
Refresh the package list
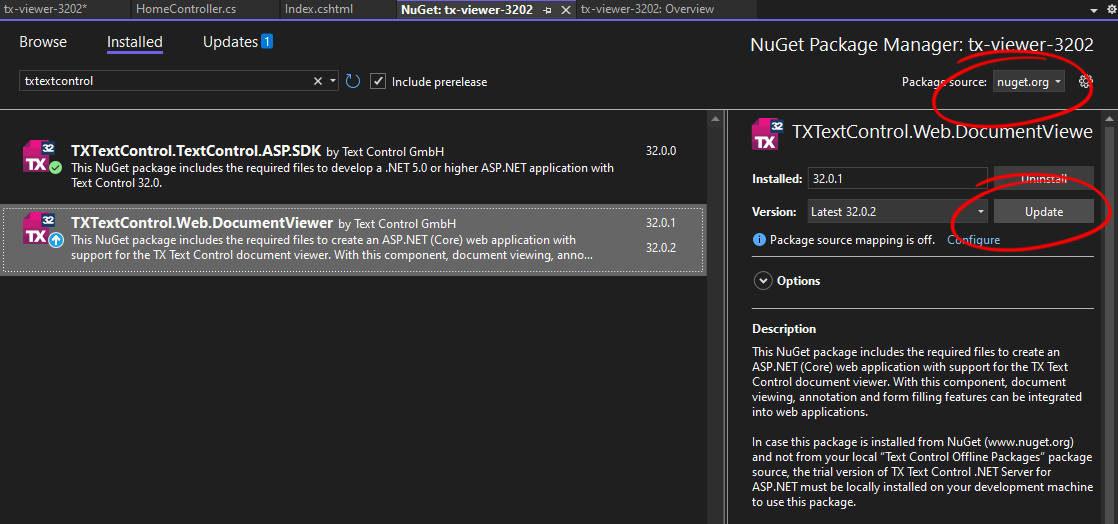[353, 81]
